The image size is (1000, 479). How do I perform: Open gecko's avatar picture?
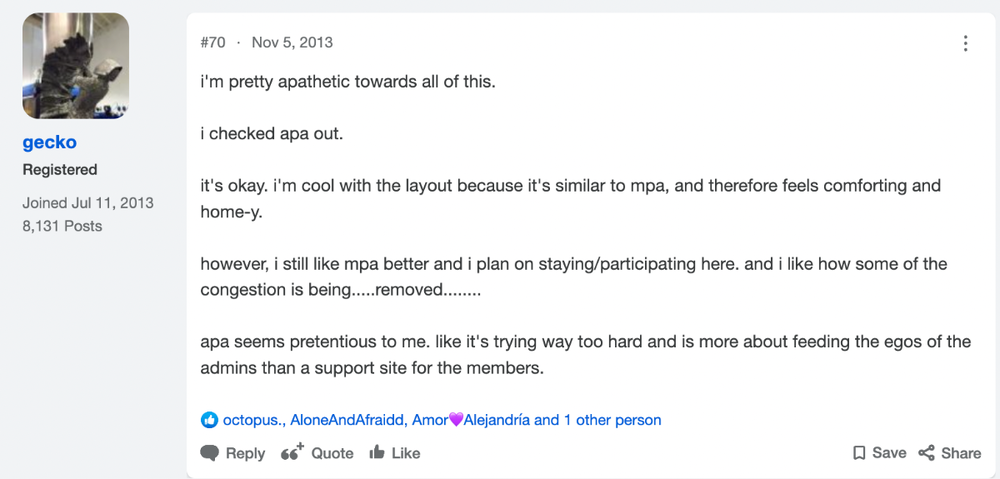(76, 66)
